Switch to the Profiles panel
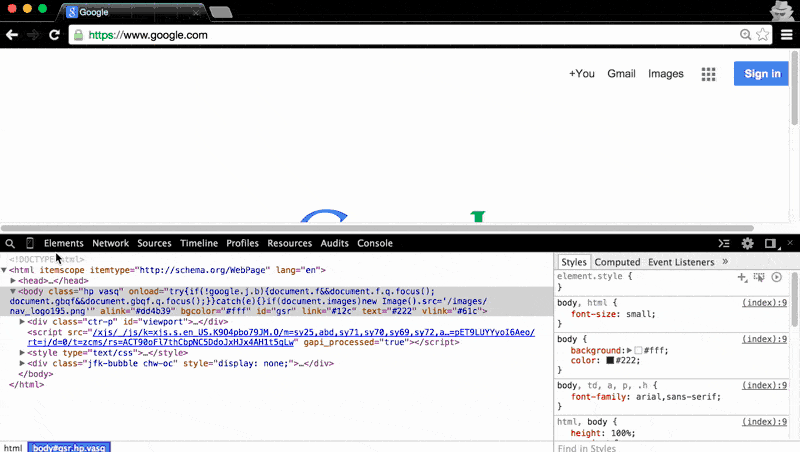Screen dimensions: 800x452 pos(242,243)
